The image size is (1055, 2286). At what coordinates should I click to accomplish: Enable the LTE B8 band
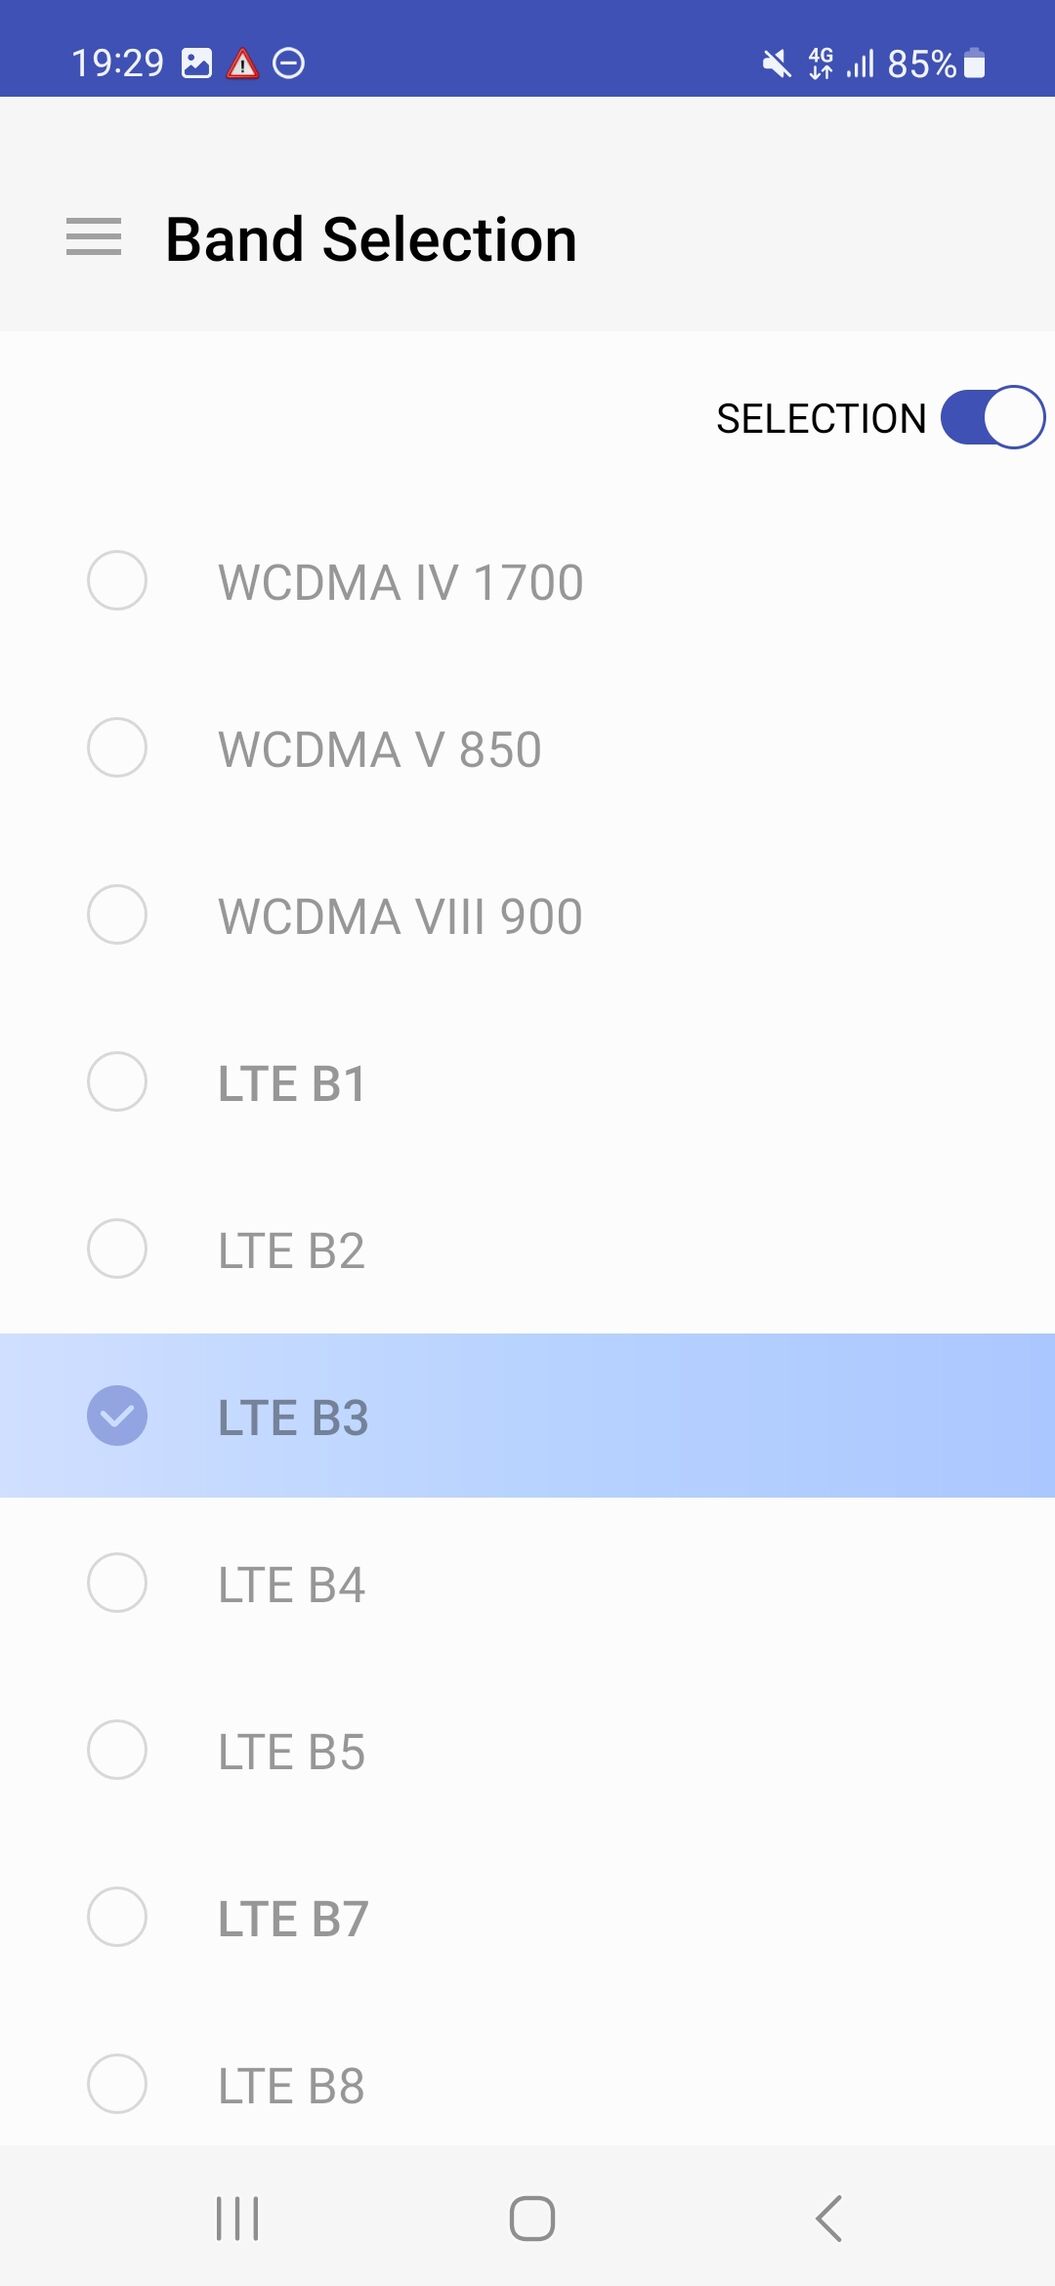click(117, 2084)
